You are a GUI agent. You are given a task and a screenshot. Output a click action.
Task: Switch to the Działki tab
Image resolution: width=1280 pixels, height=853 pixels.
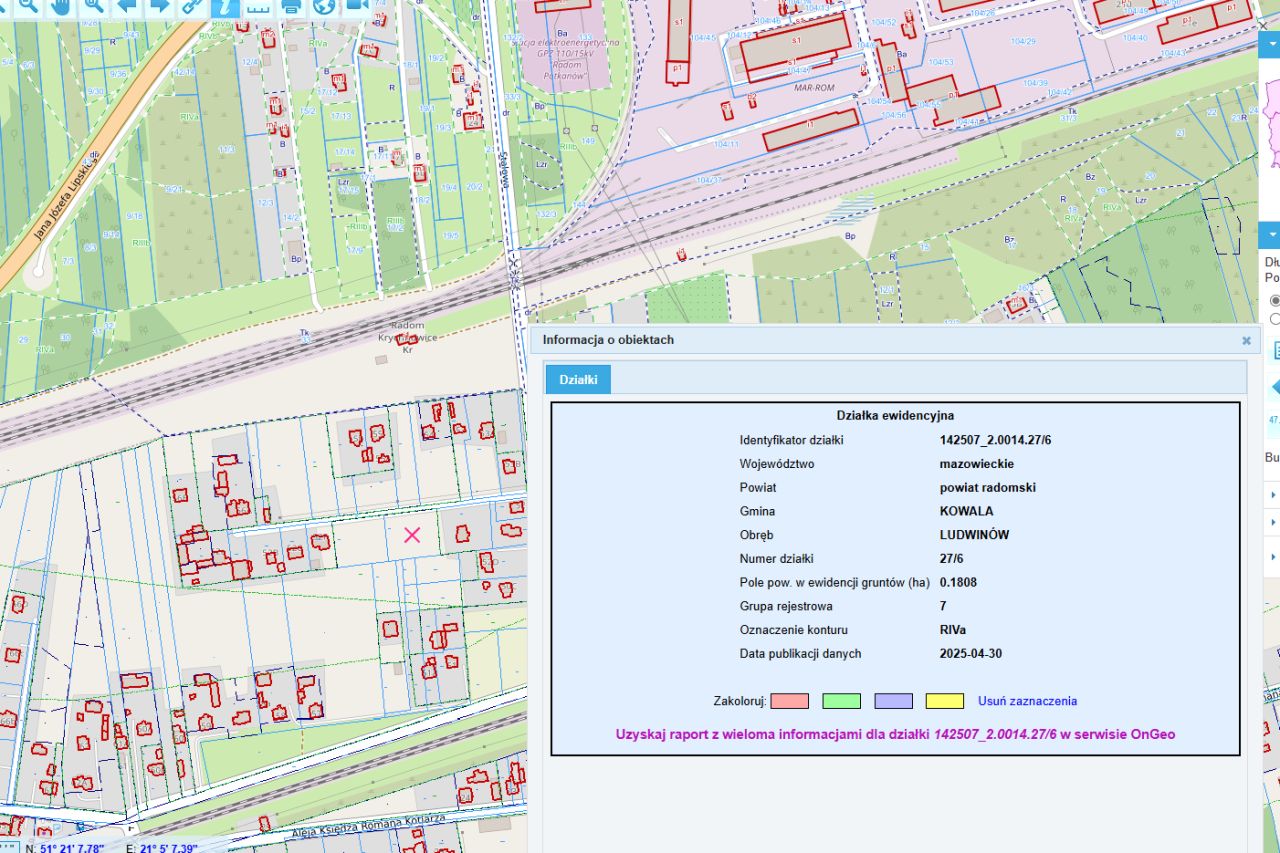(578, 380)
